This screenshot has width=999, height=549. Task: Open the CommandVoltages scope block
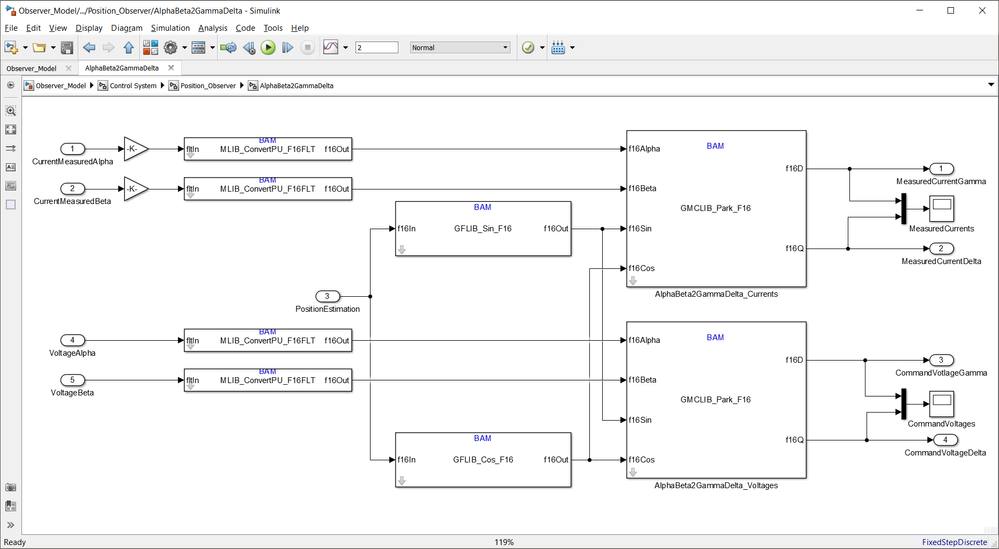(x=941, y=404)
